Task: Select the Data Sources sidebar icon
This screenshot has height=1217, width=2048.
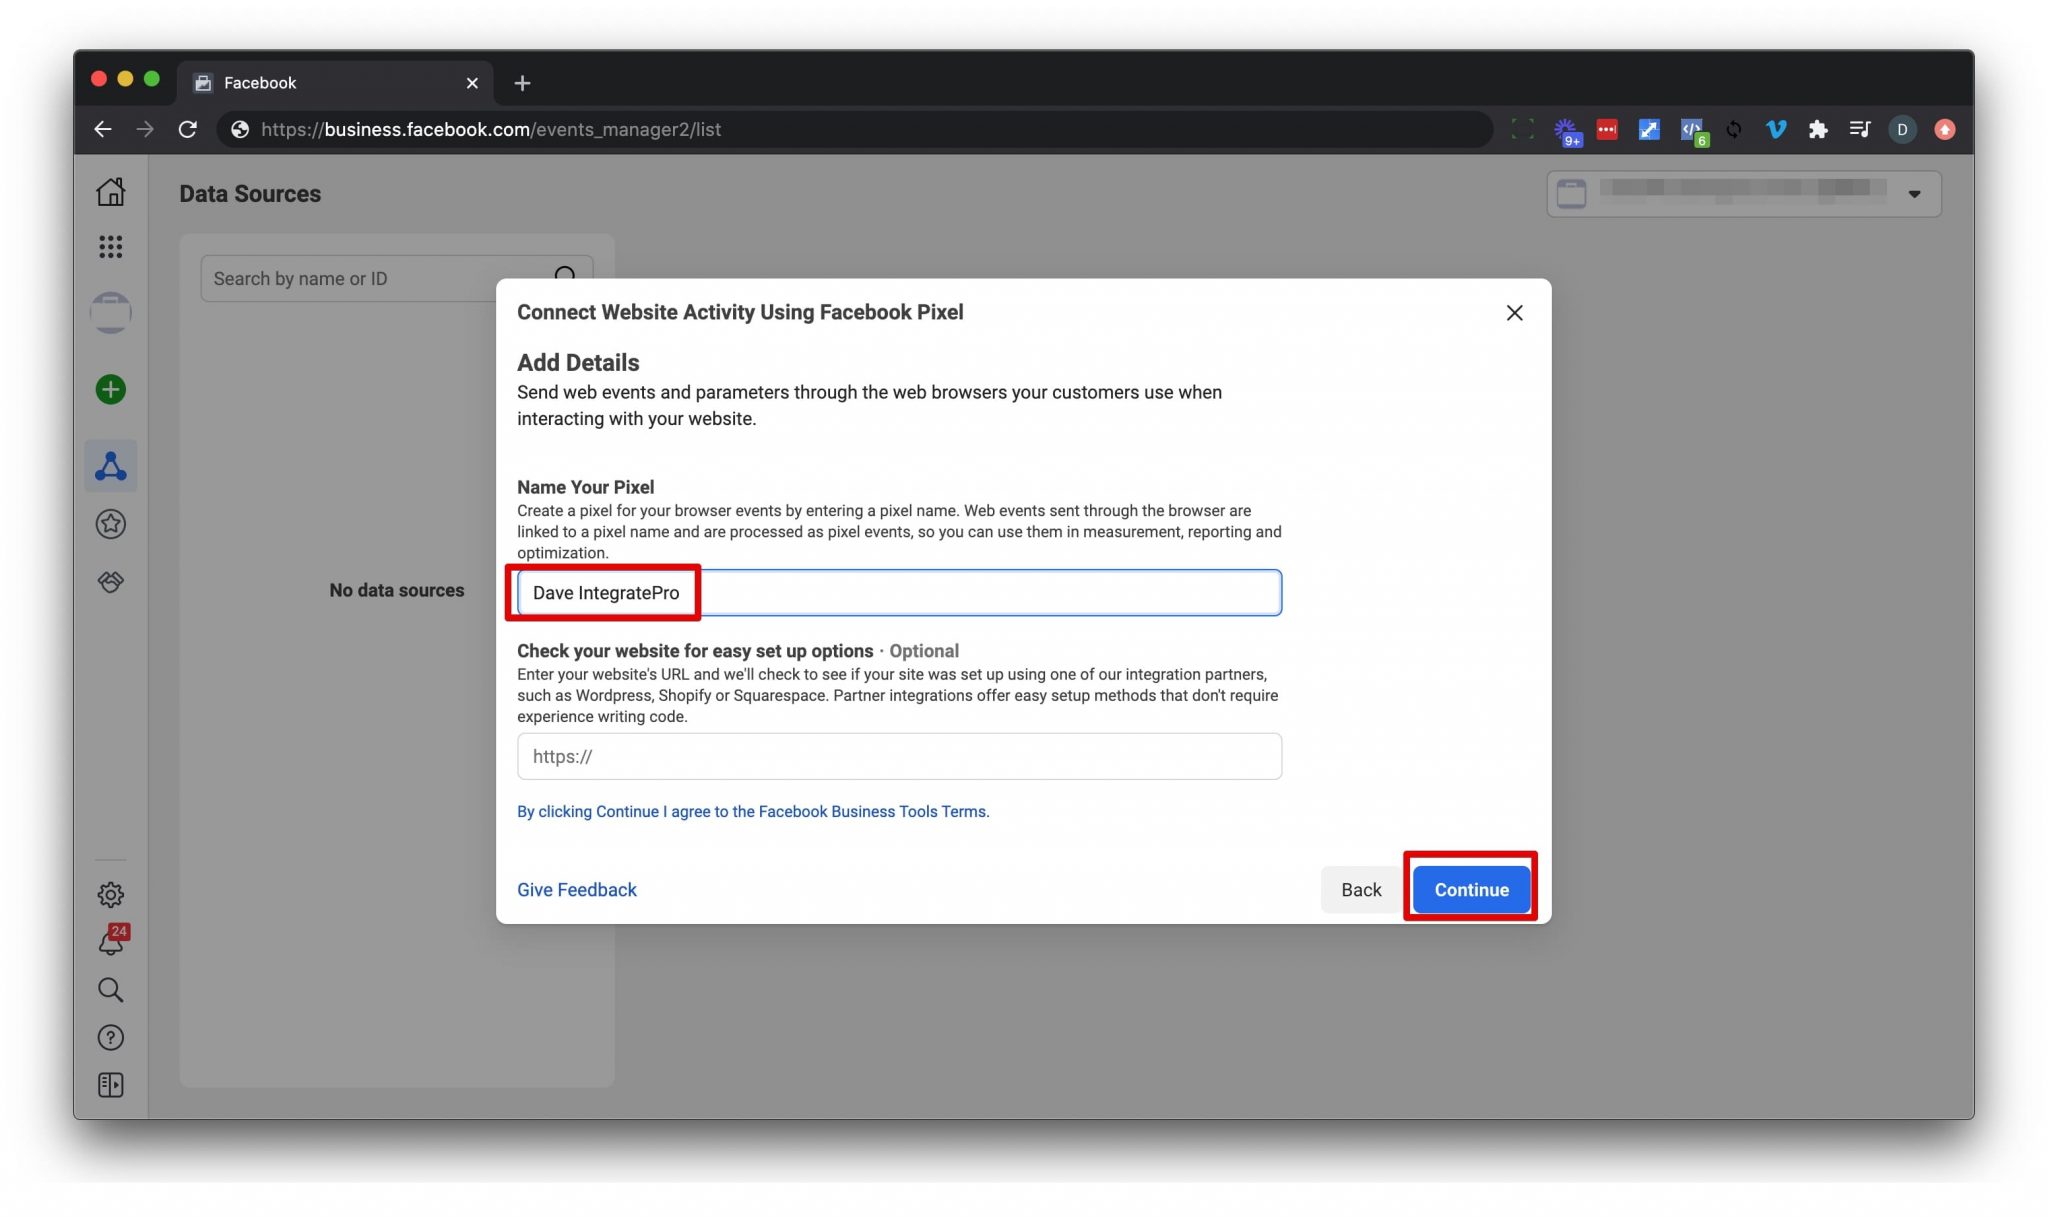Action: point(110,465)
